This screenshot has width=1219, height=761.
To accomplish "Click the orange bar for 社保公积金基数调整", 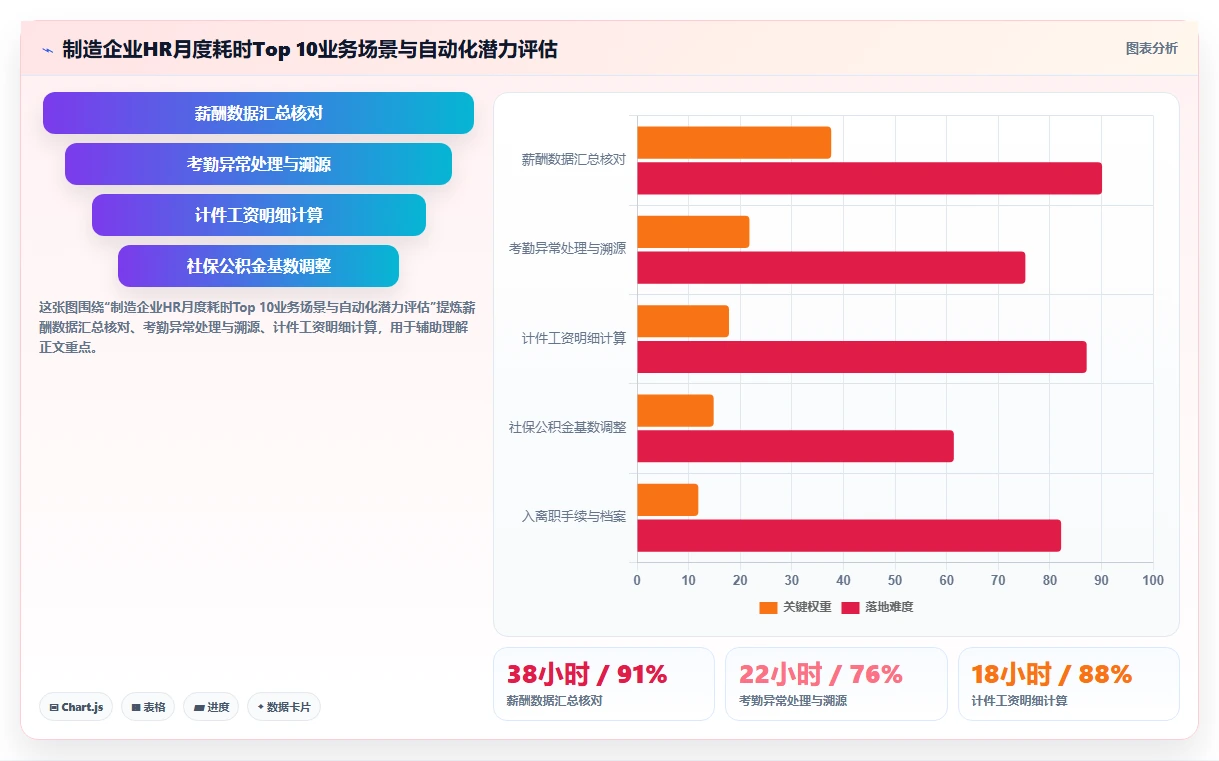I will point(675,410).
